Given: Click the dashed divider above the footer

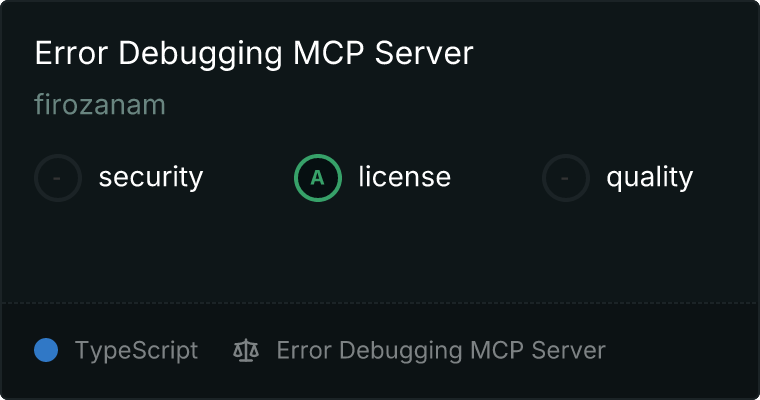Looking at the screenshot, I should click(x=380, y=303).
